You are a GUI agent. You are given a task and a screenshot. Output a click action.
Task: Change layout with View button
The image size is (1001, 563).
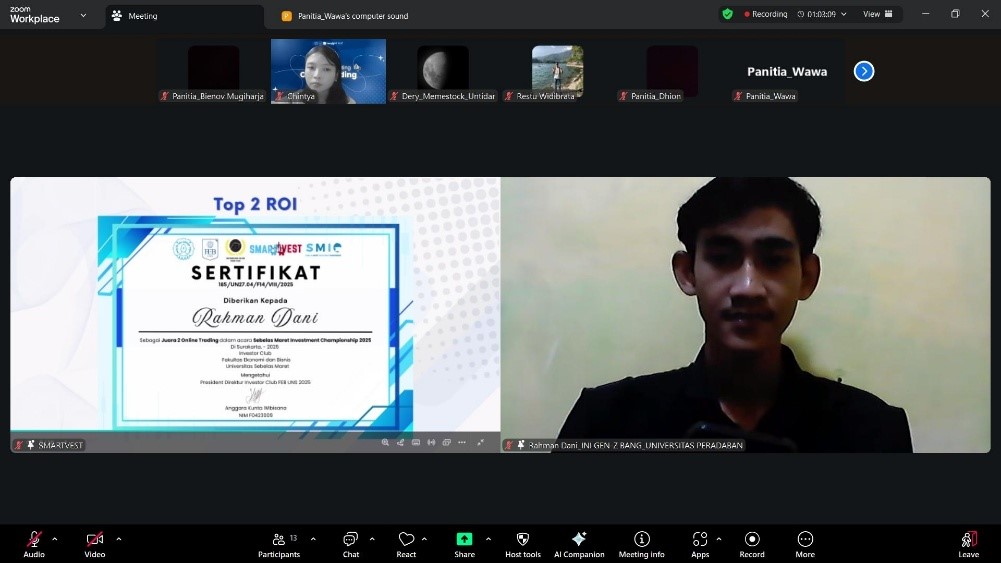(x=876, y=14)
